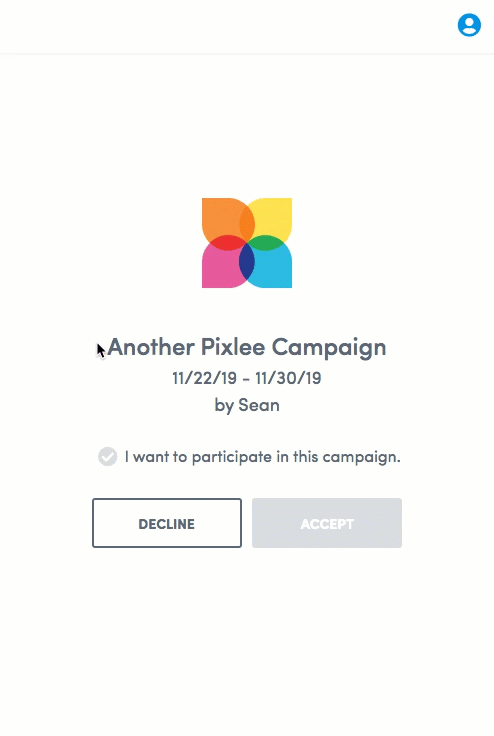494x736 pixels.
Task: Click the empty top header bar
Action: point(225,26)
